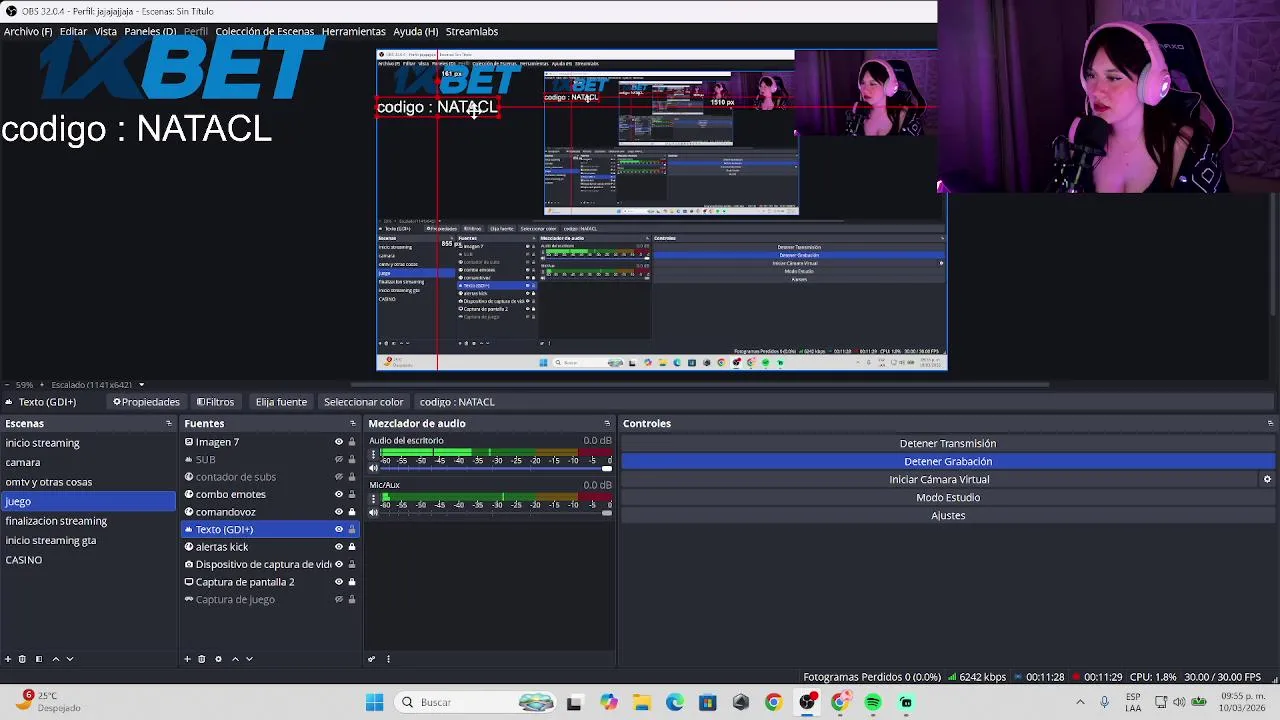Open Mic/Aux three-dot options
1280x720 pixels.
coord(373,499)
